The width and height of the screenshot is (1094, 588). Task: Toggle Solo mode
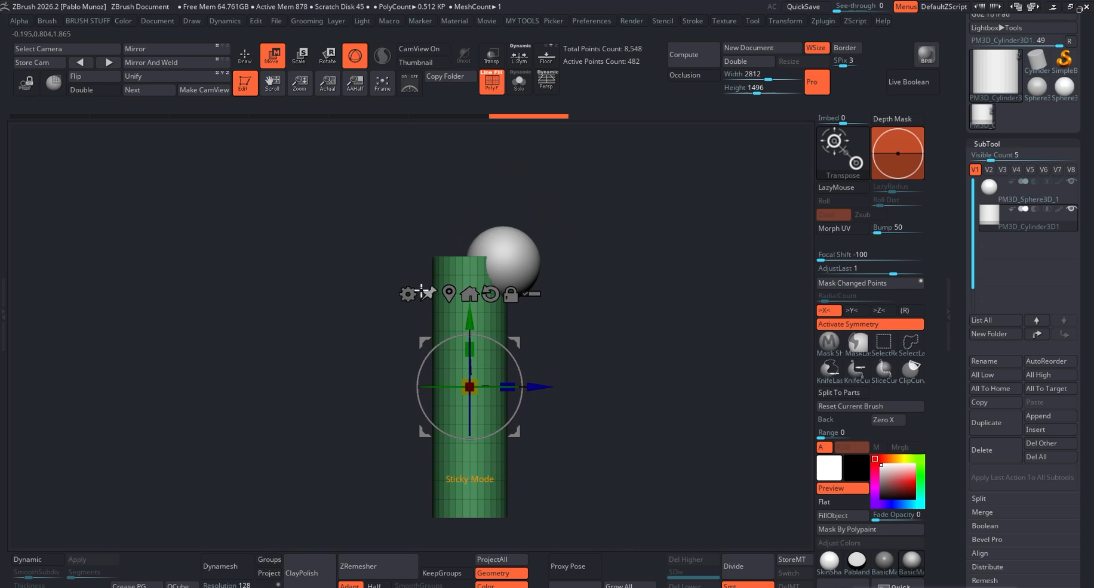[519, 82]
